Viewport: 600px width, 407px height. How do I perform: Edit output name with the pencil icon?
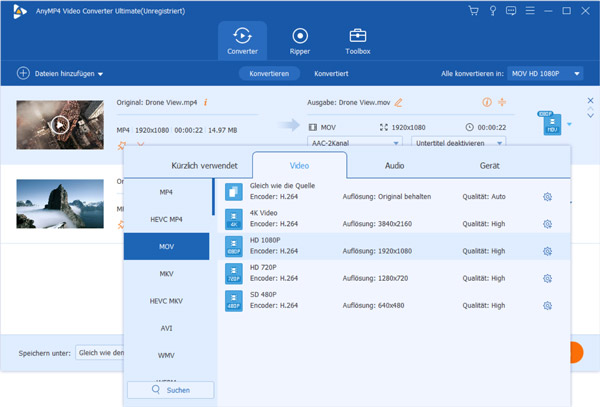coord(398,103)
